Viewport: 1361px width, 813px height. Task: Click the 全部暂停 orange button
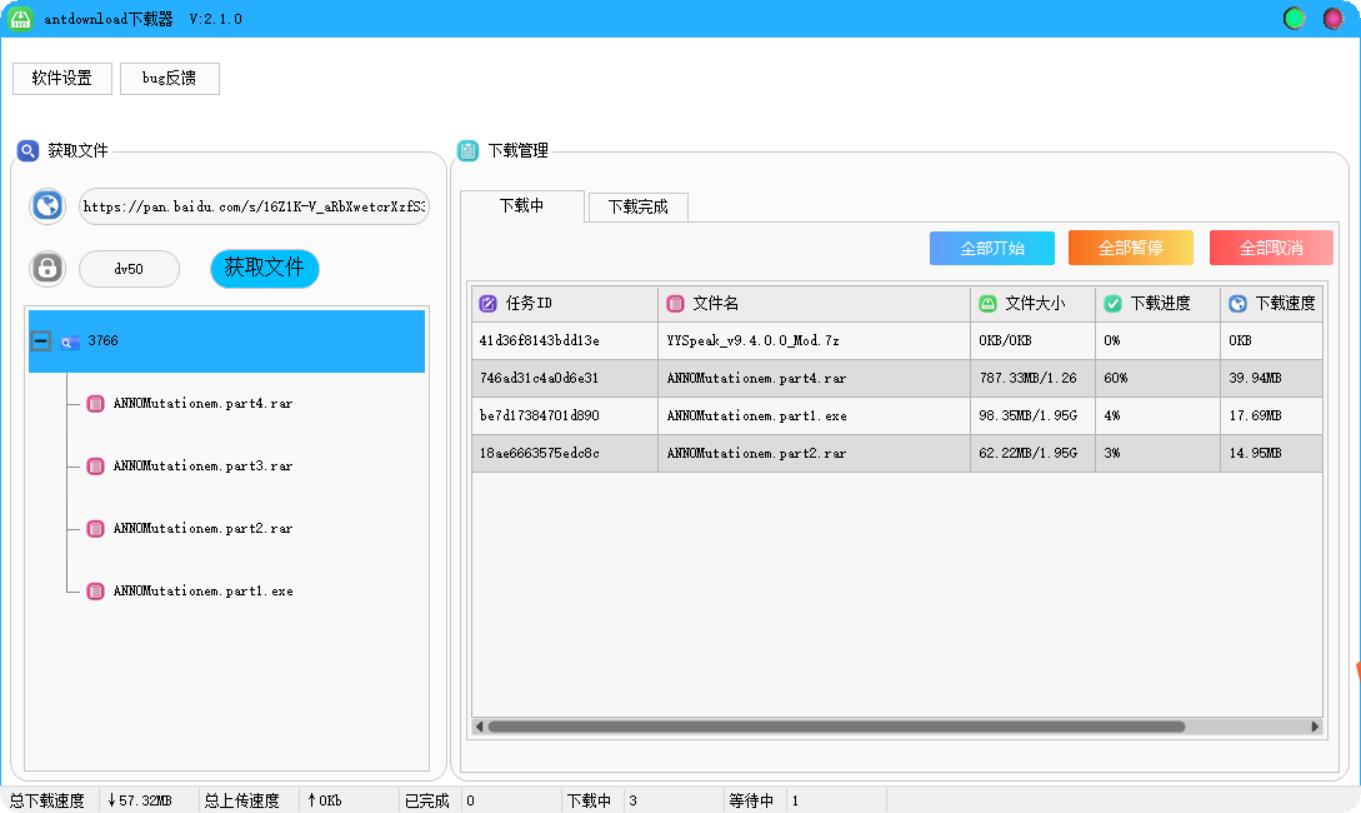pos(1130,248)
